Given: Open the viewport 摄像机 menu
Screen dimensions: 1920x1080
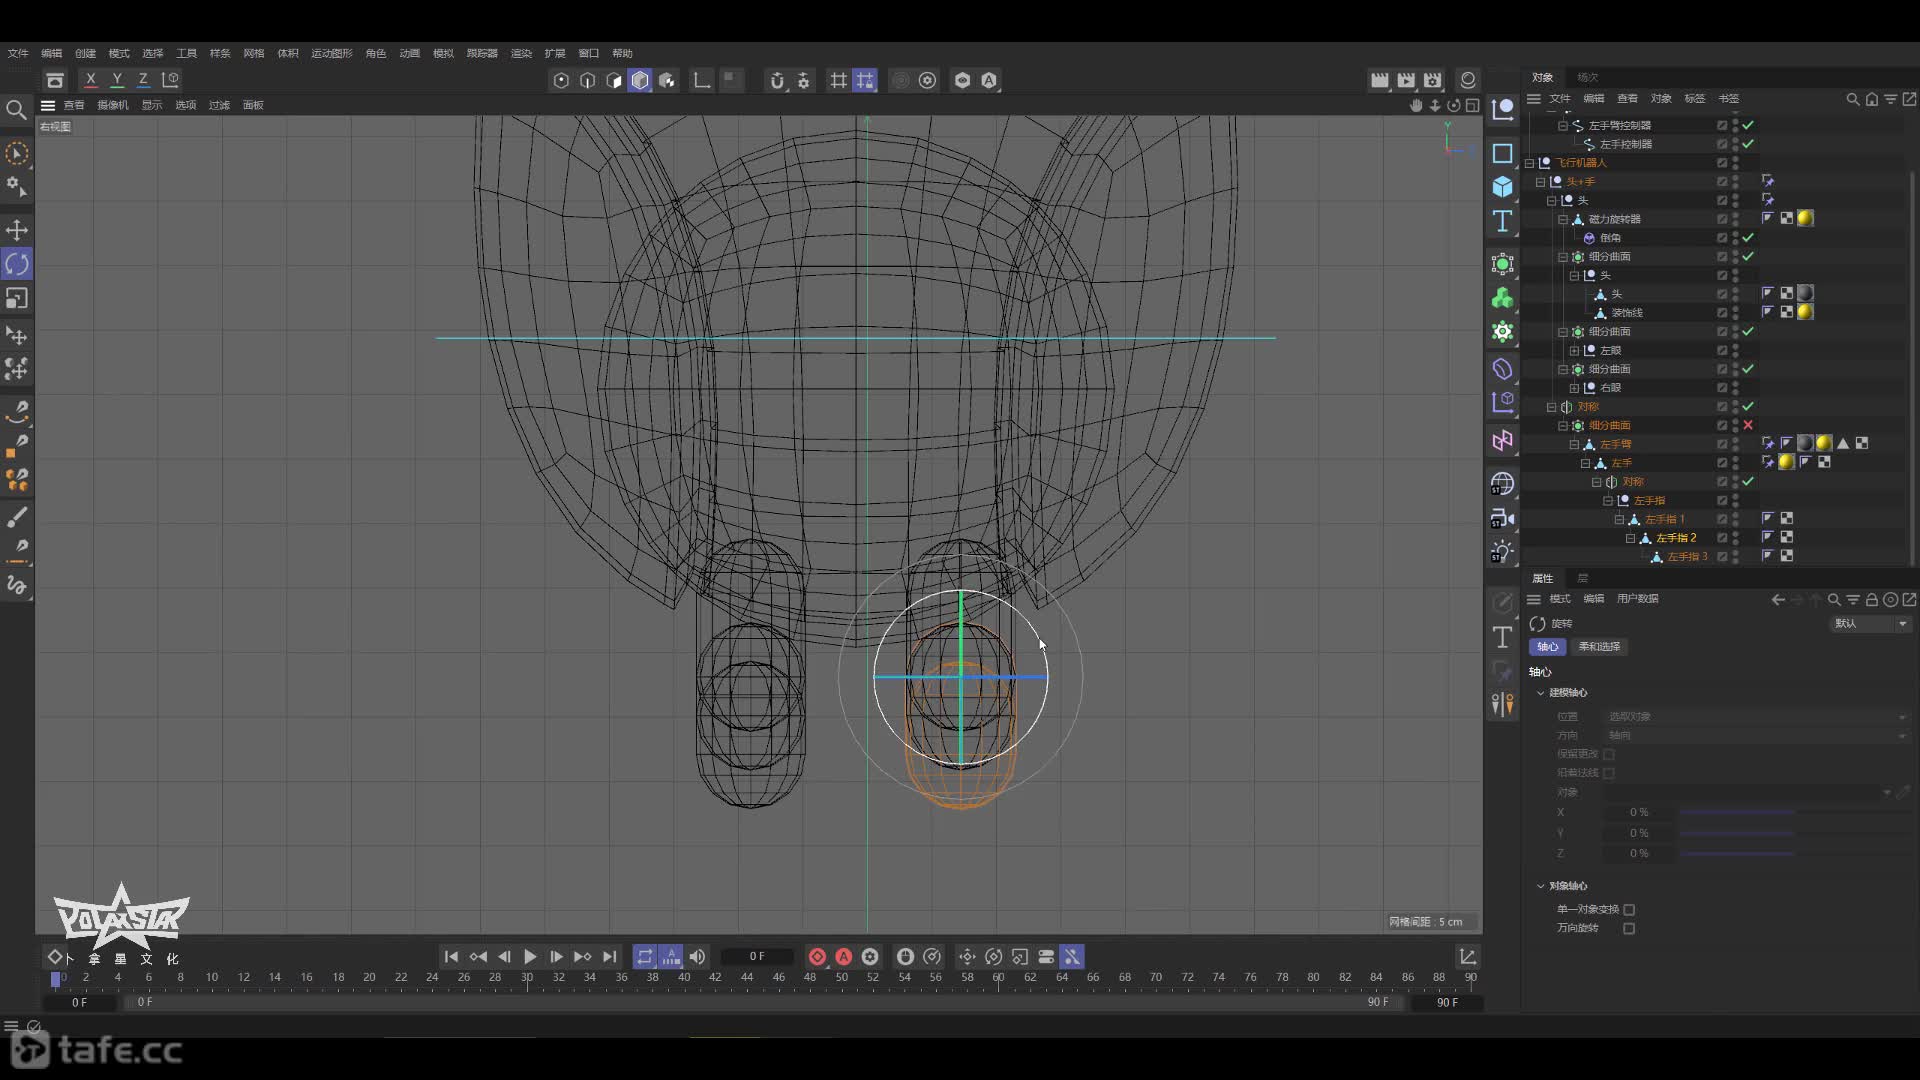Looking at the screenshot, I should tap(112, 105).
